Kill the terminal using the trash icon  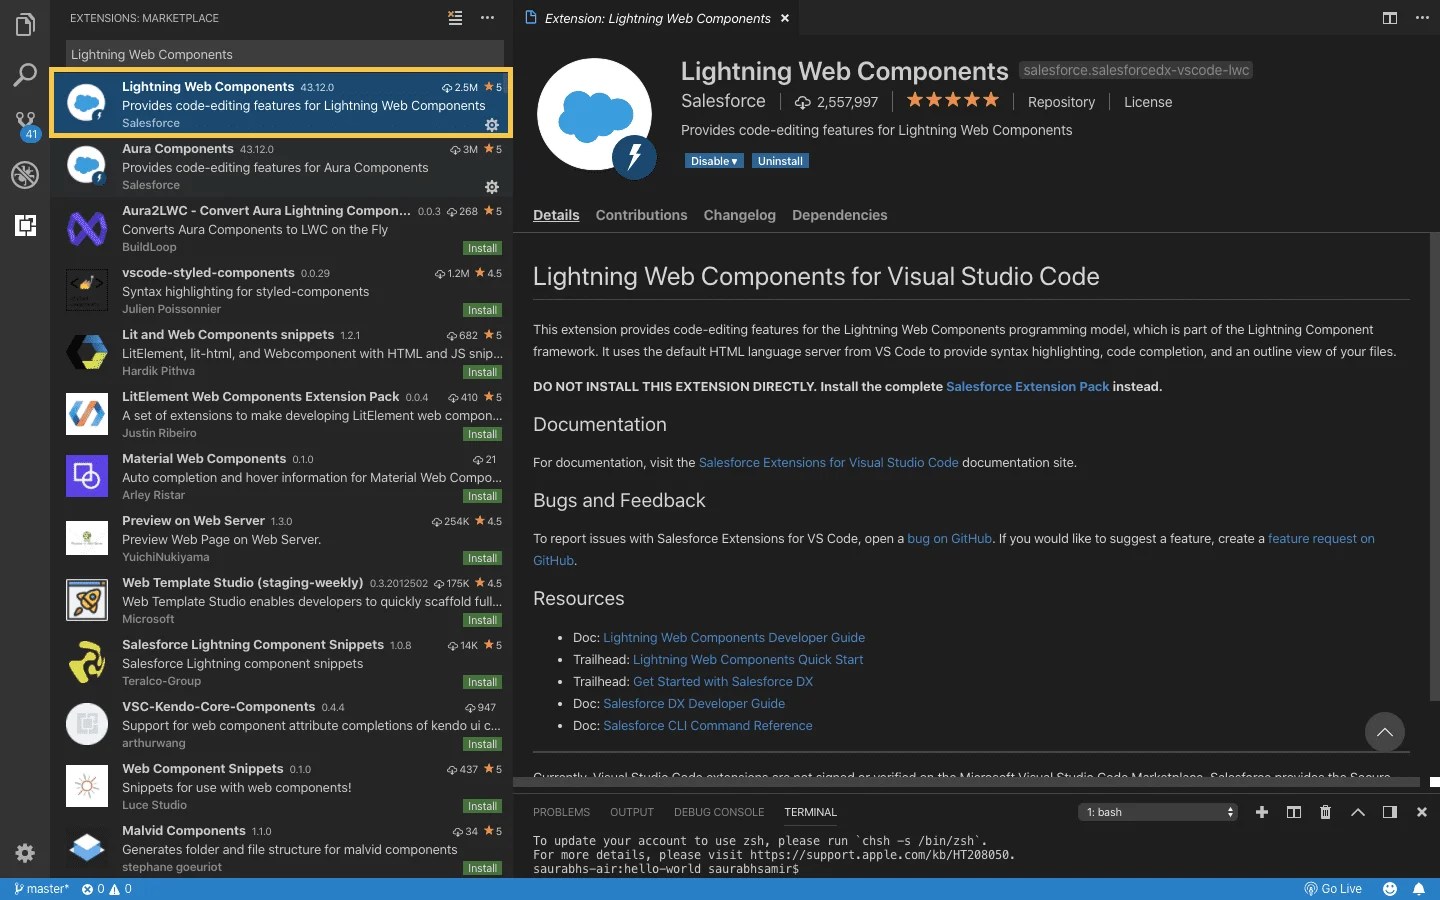1325,812
